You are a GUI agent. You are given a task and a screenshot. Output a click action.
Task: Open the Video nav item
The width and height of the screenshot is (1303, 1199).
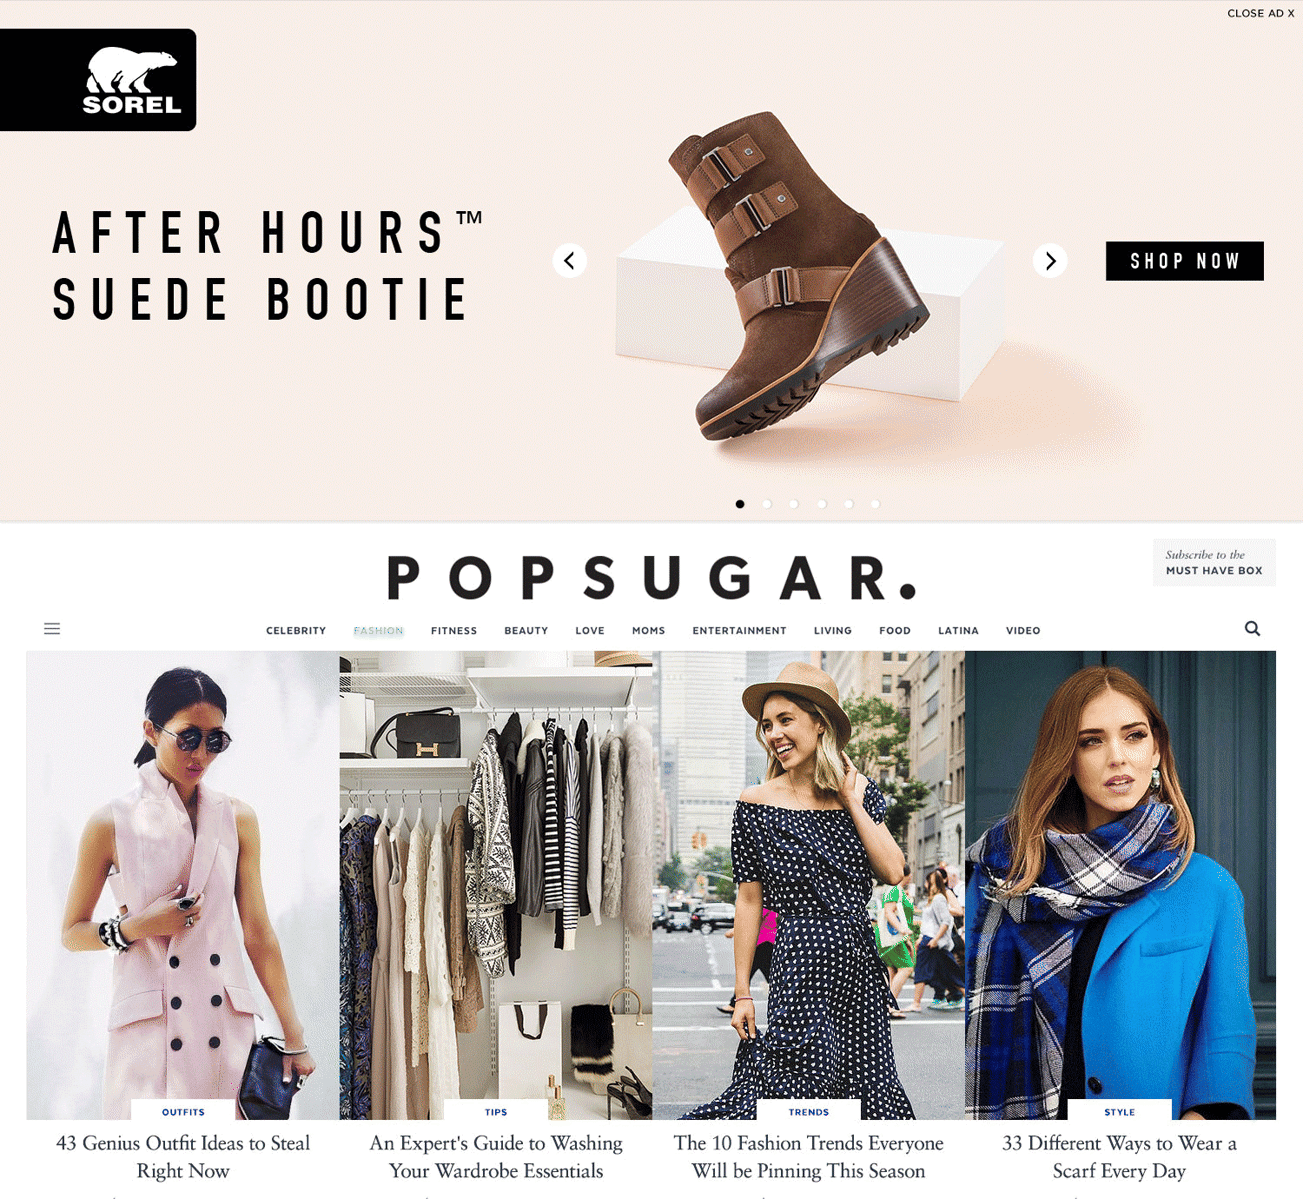pyautogui.click(x=1023, y=631)
